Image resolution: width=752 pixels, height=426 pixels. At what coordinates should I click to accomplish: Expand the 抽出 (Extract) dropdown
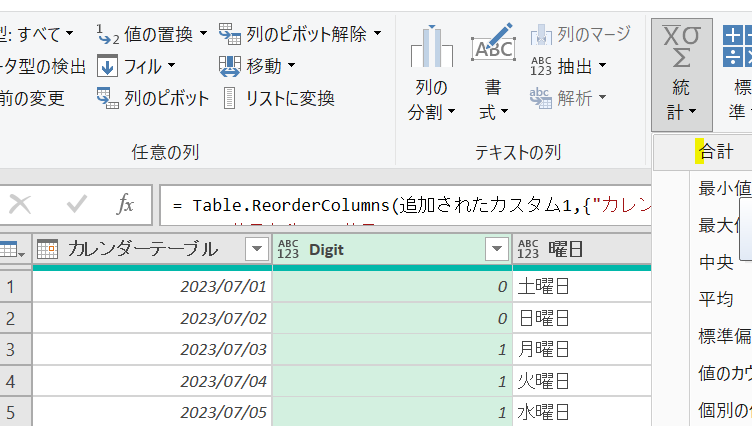click(603, 66)
